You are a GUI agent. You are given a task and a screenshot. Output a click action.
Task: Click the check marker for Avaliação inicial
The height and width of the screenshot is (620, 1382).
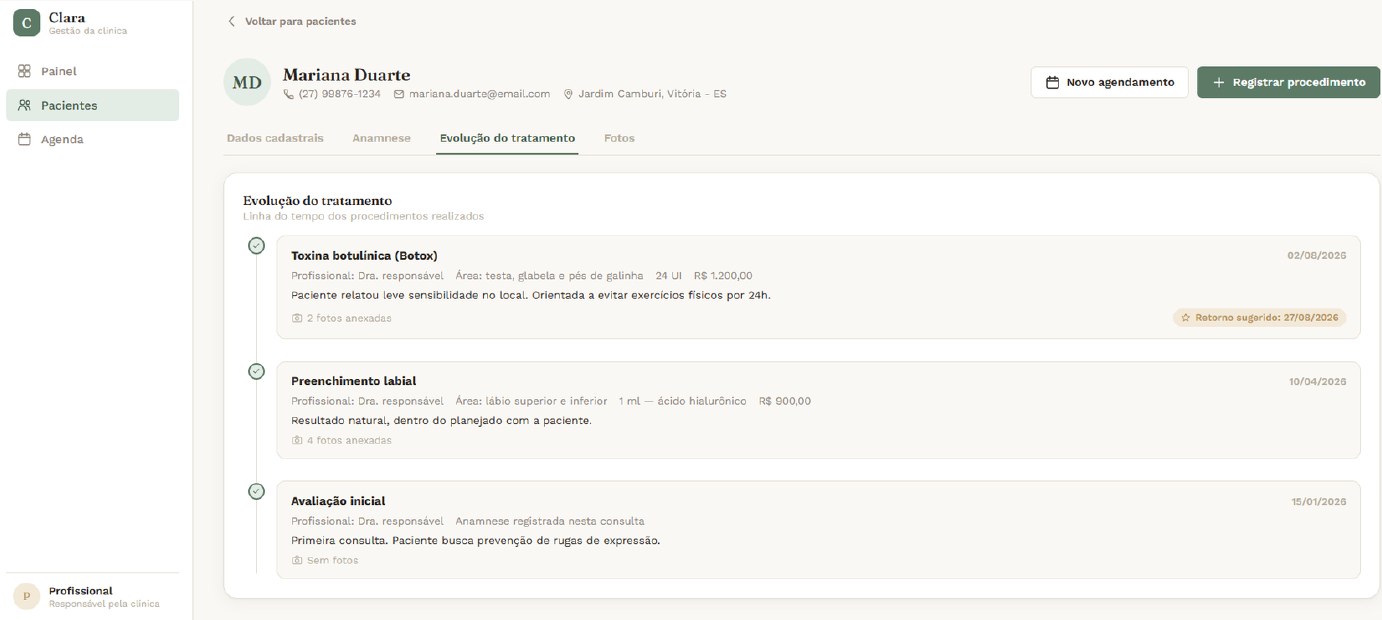click(257, 491)
